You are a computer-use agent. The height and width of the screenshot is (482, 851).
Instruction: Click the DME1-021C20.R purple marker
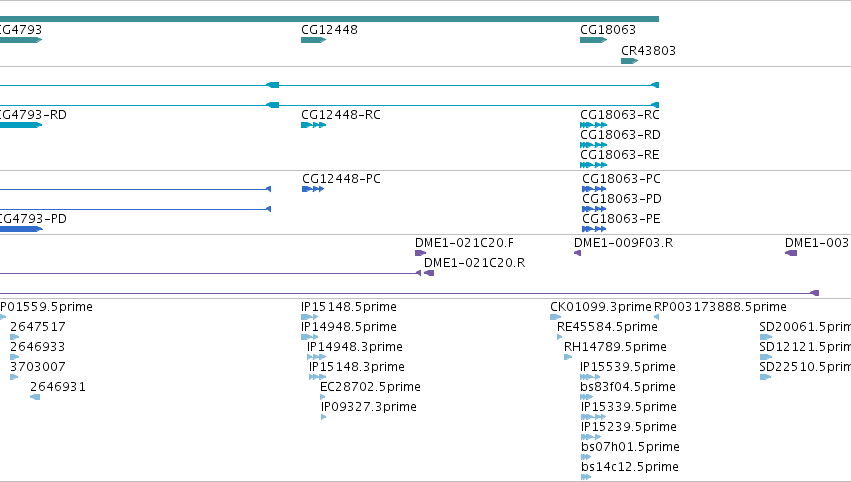pos(429,273)
